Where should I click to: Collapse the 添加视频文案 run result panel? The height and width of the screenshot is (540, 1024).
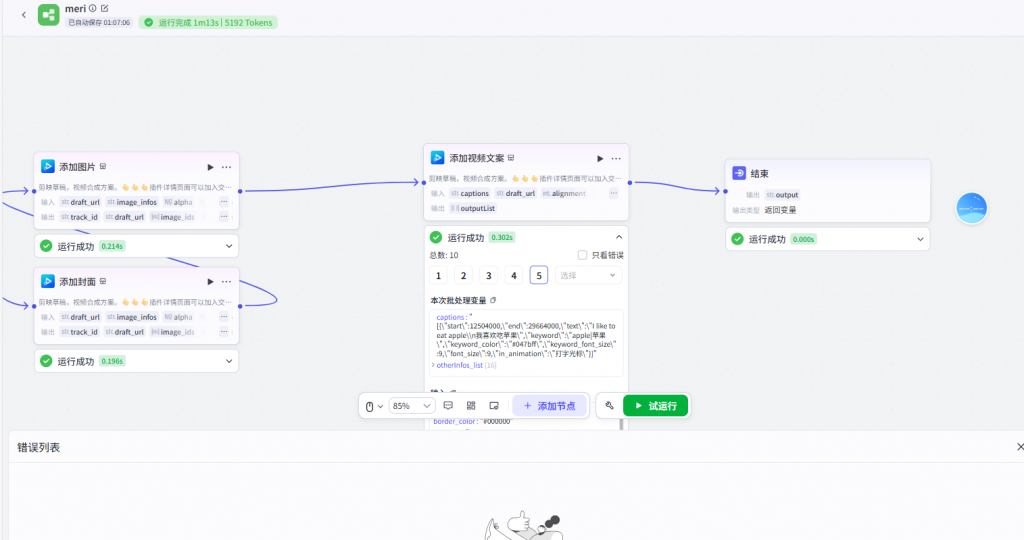coord(618,237)
